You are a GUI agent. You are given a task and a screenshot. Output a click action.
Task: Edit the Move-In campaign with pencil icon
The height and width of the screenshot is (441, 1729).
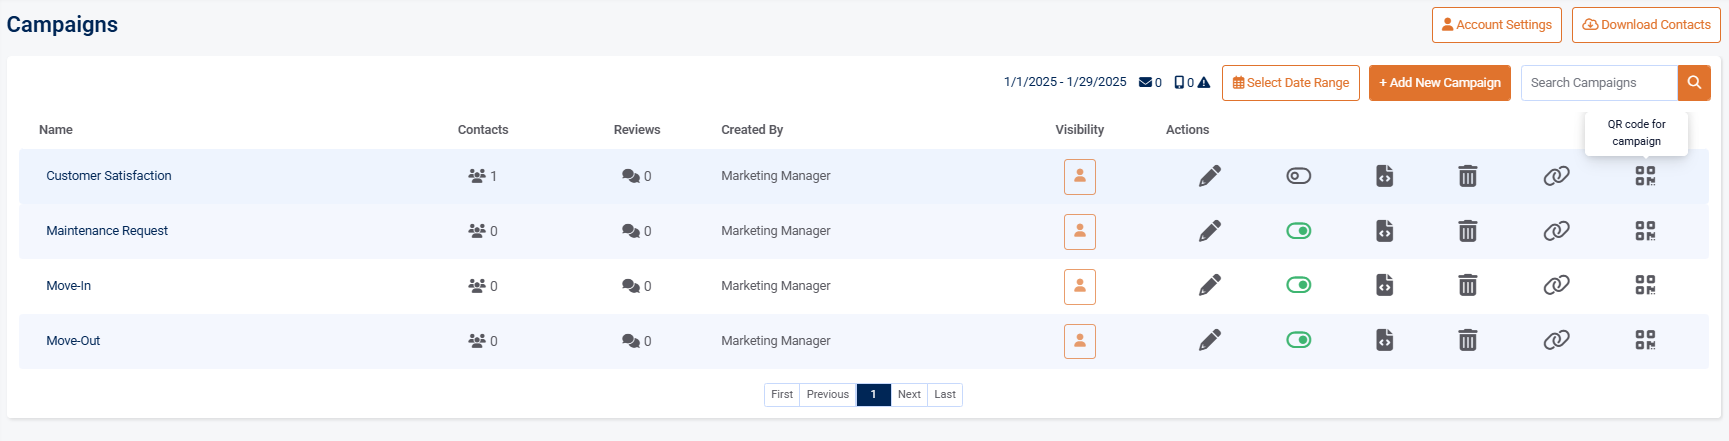point(1209,286)
